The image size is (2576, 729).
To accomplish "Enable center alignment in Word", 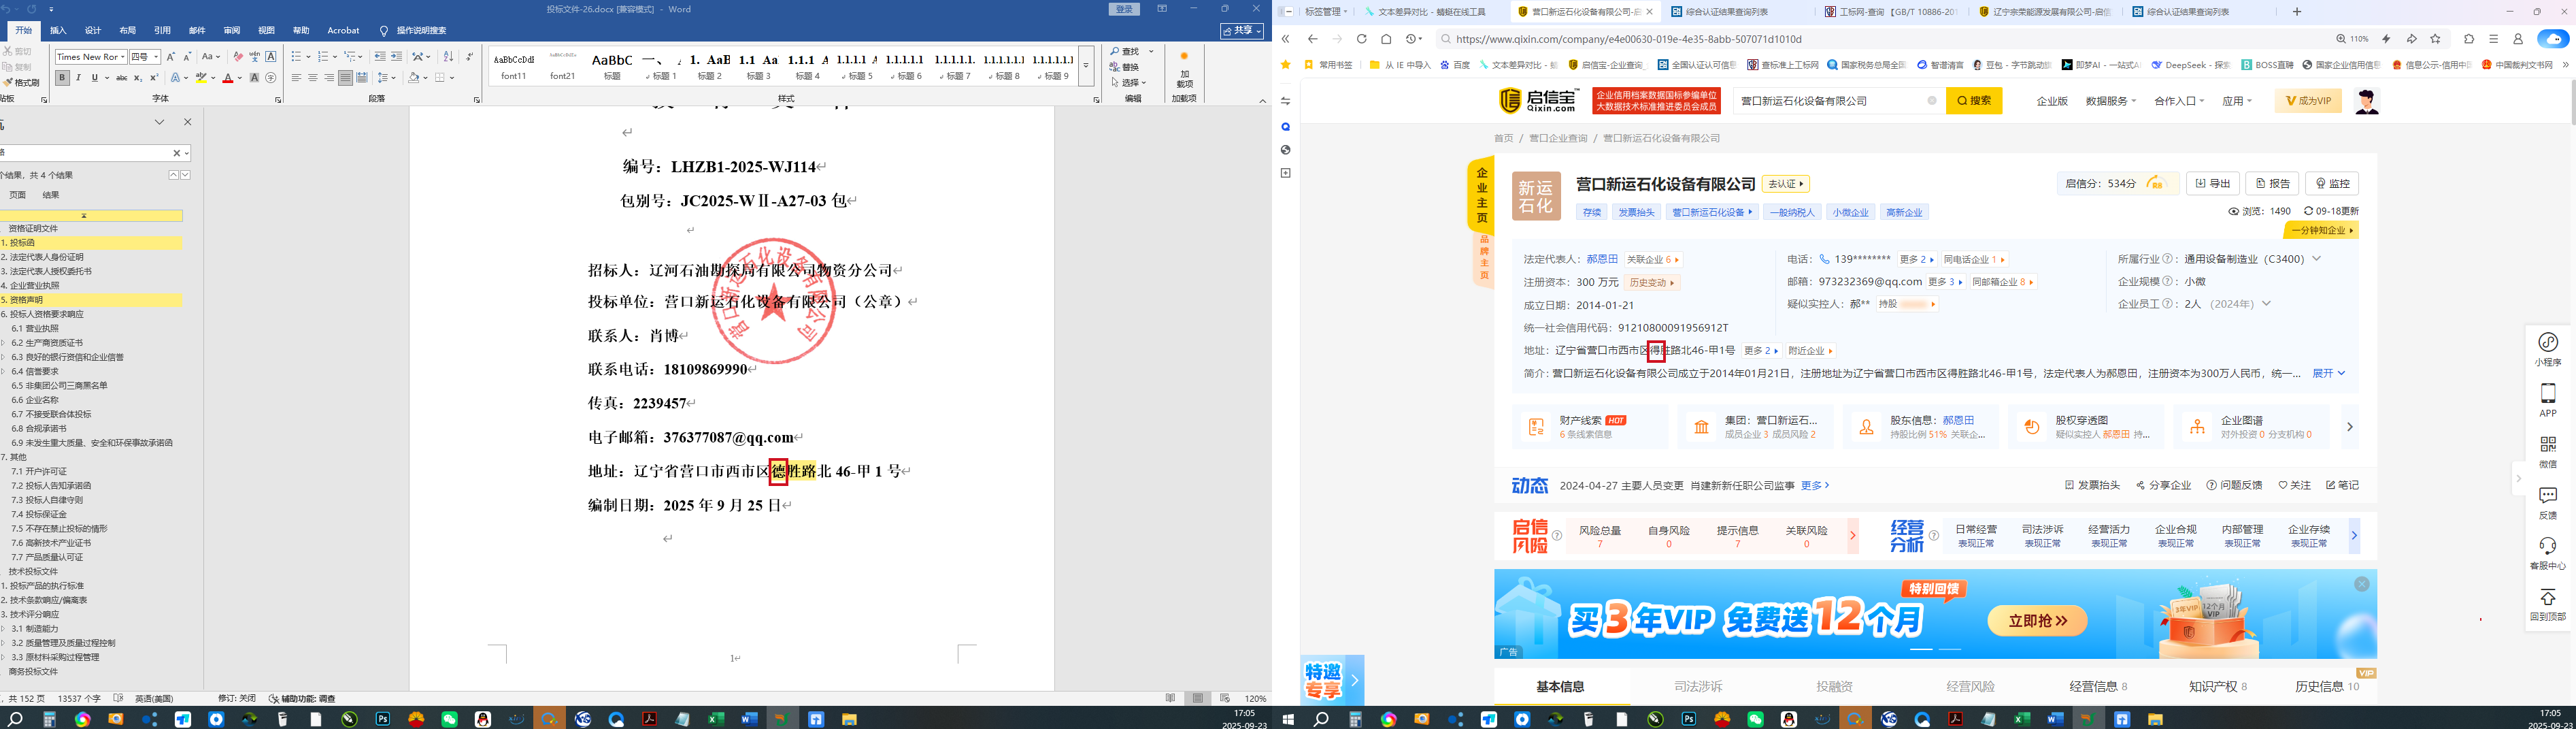I will pyautogui.click(x=312, y=78).
